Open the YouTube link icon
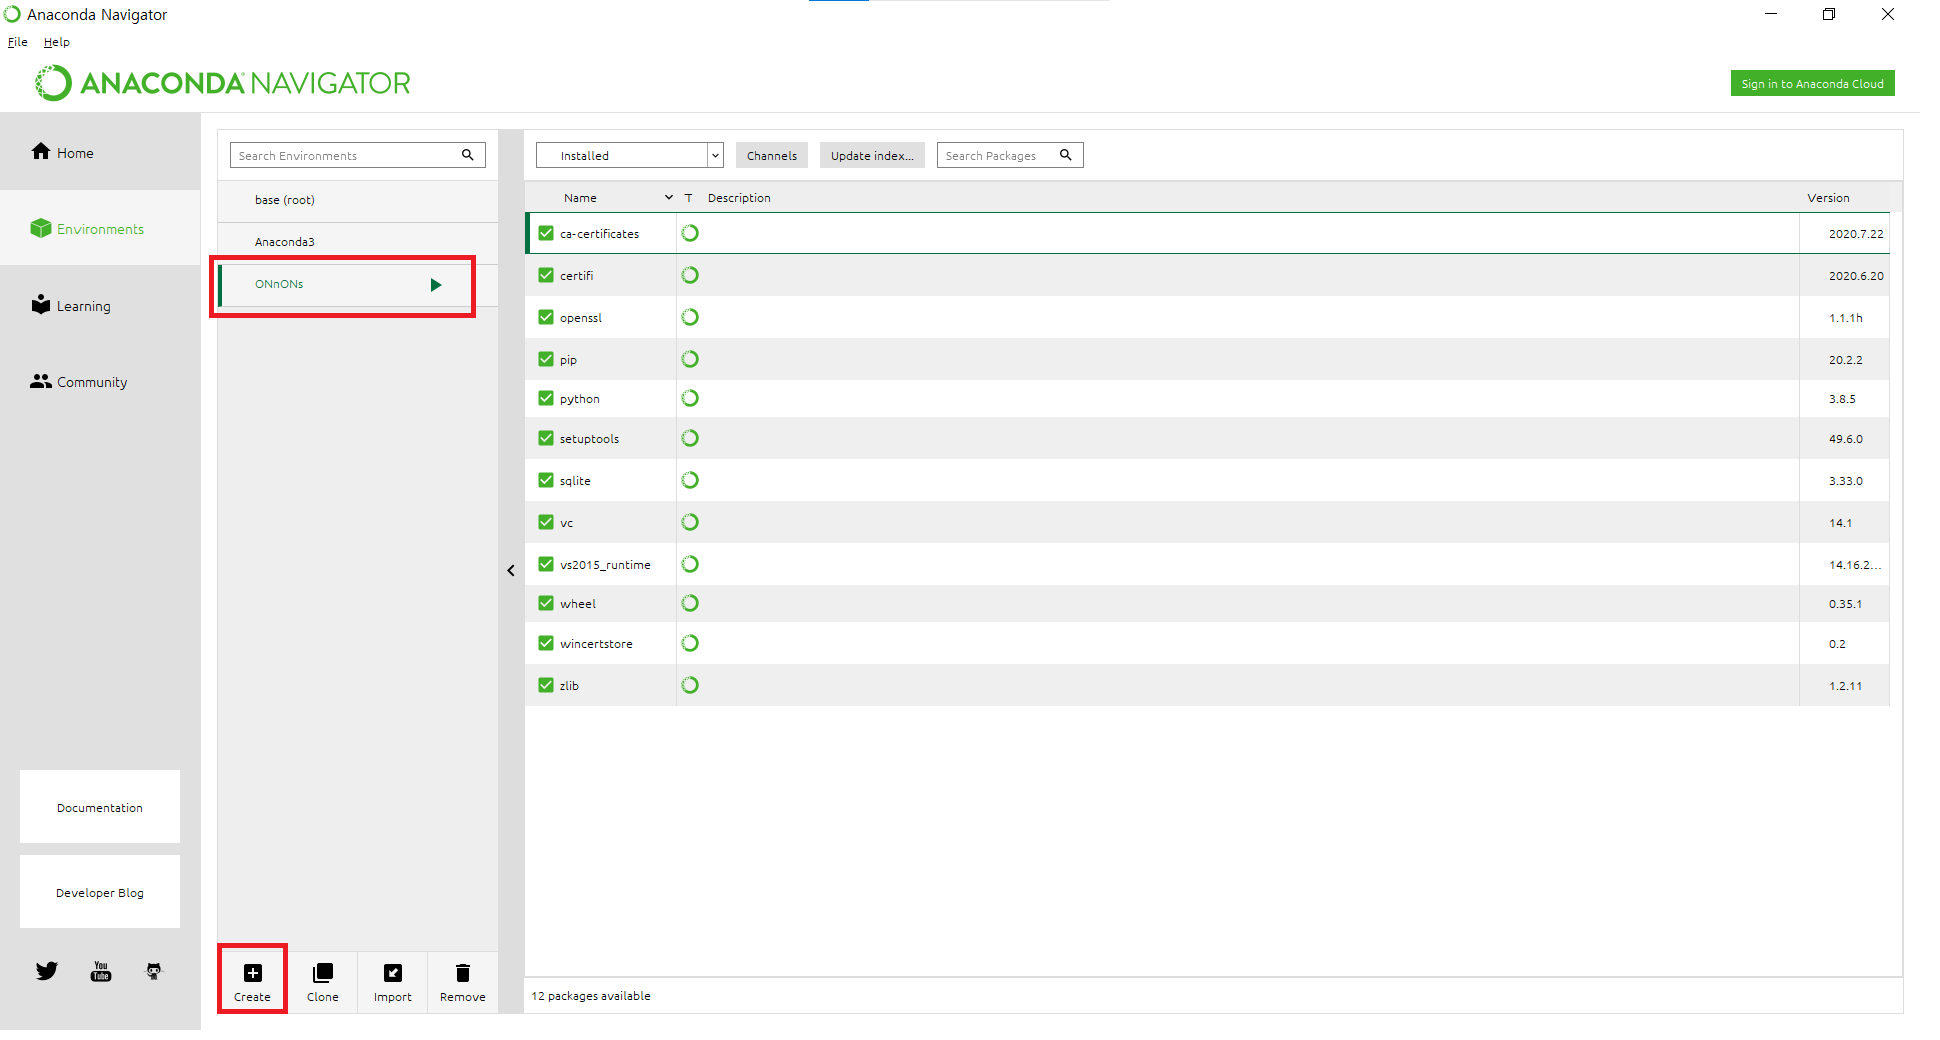This screenshot has width=1940, height=1040. coord(101,971)
